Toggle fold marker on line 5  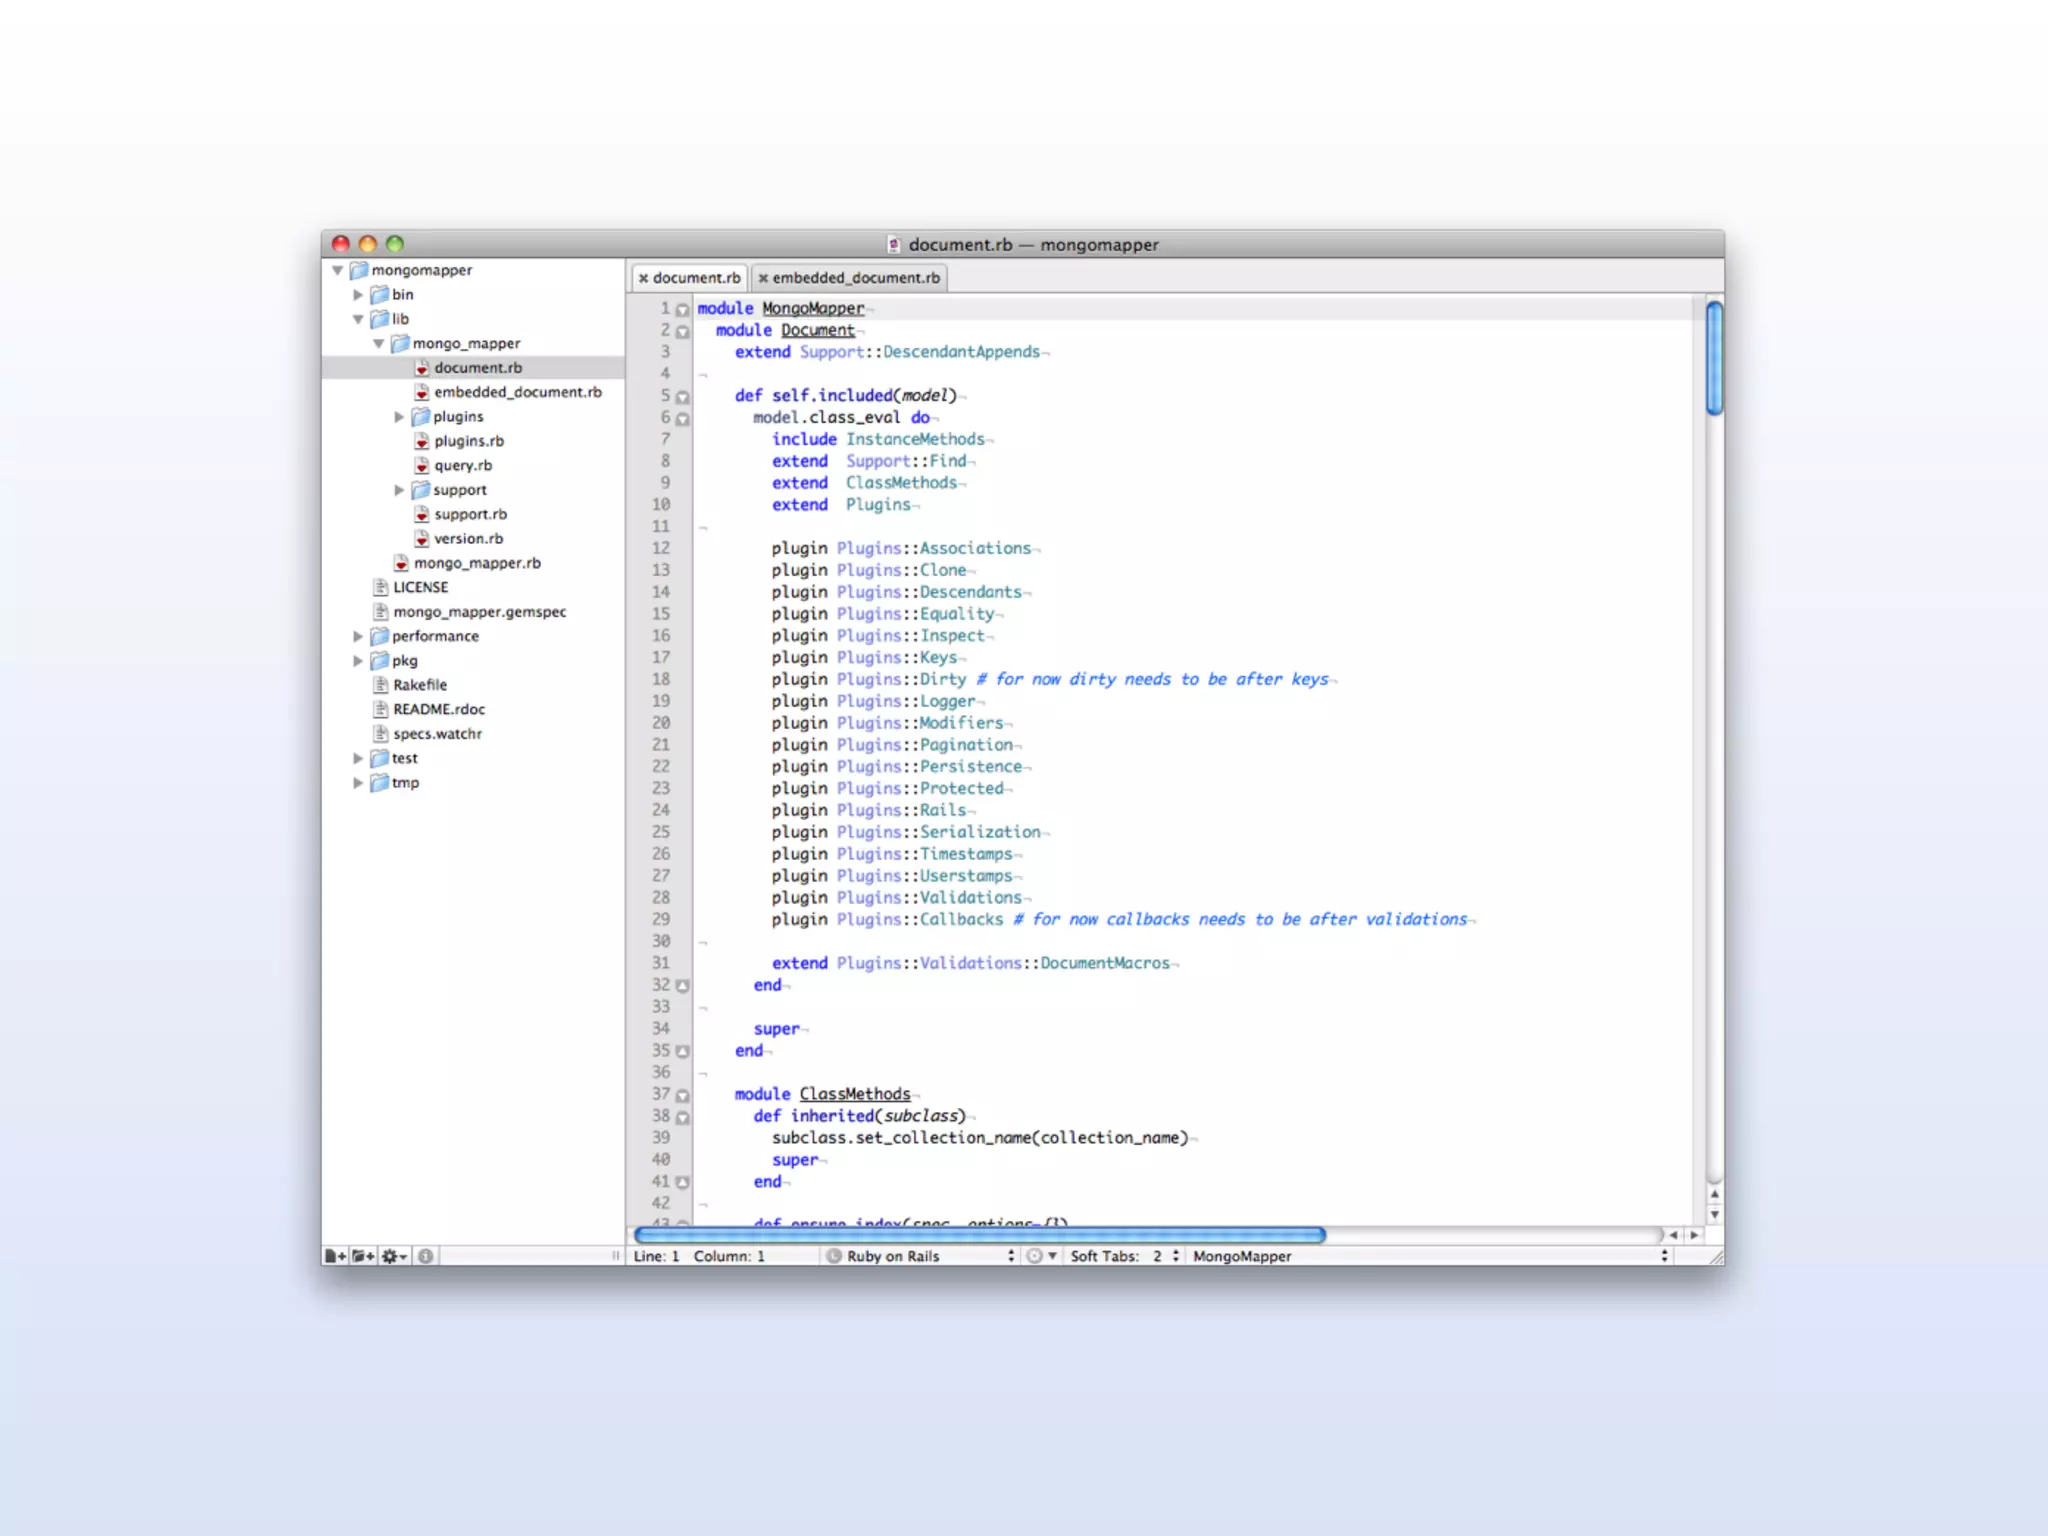coord(683,397)
